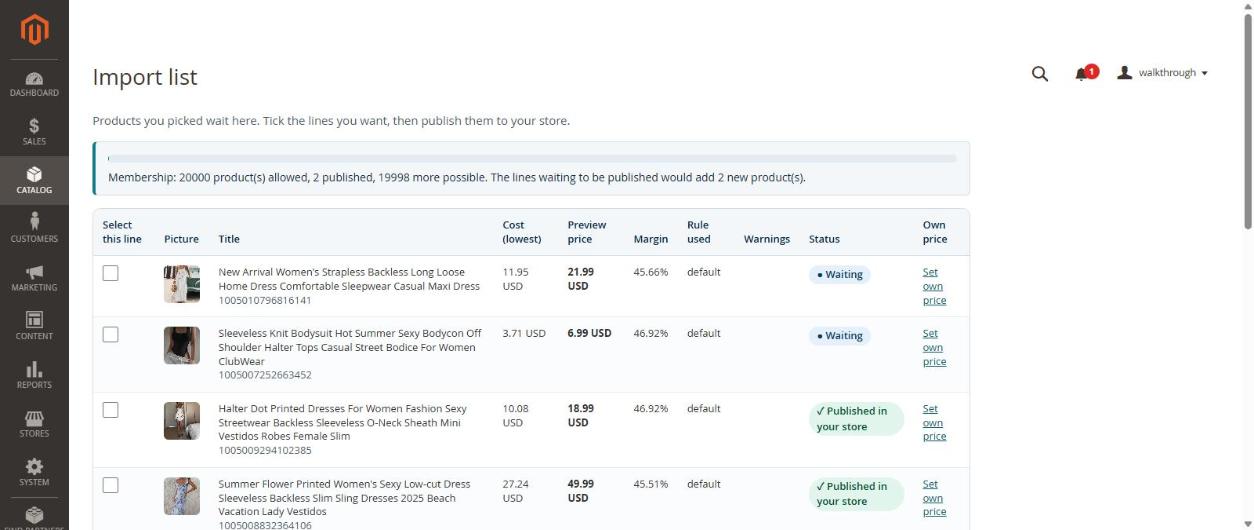Open the Catalog sidebar menu
Viewport: 1254px width, 530px height.
click(x=34, y=181)
